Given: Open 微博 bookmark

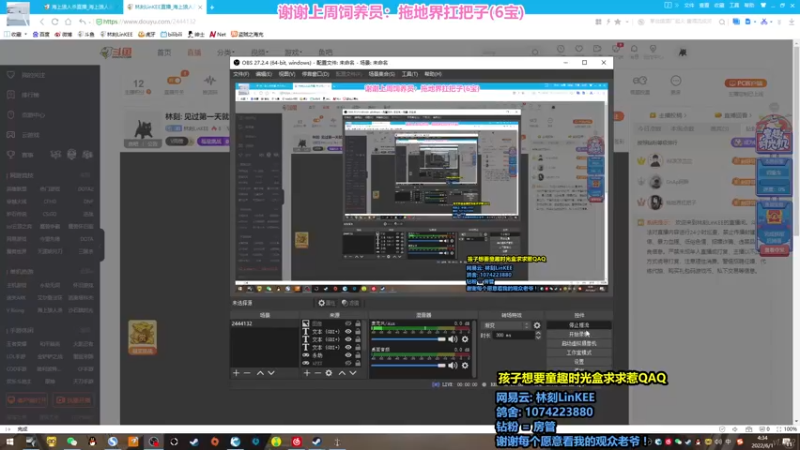Looking at the screenshot, I should tap(64, 34).
